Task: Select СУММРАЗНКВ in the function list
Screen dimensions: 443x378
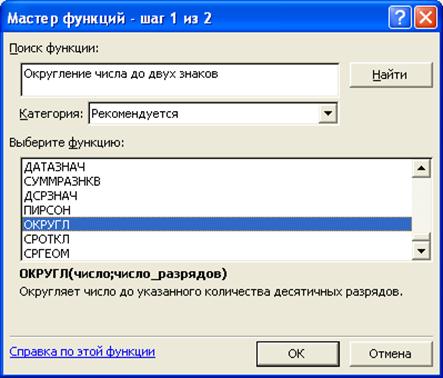Action: (x=217, y=181)
